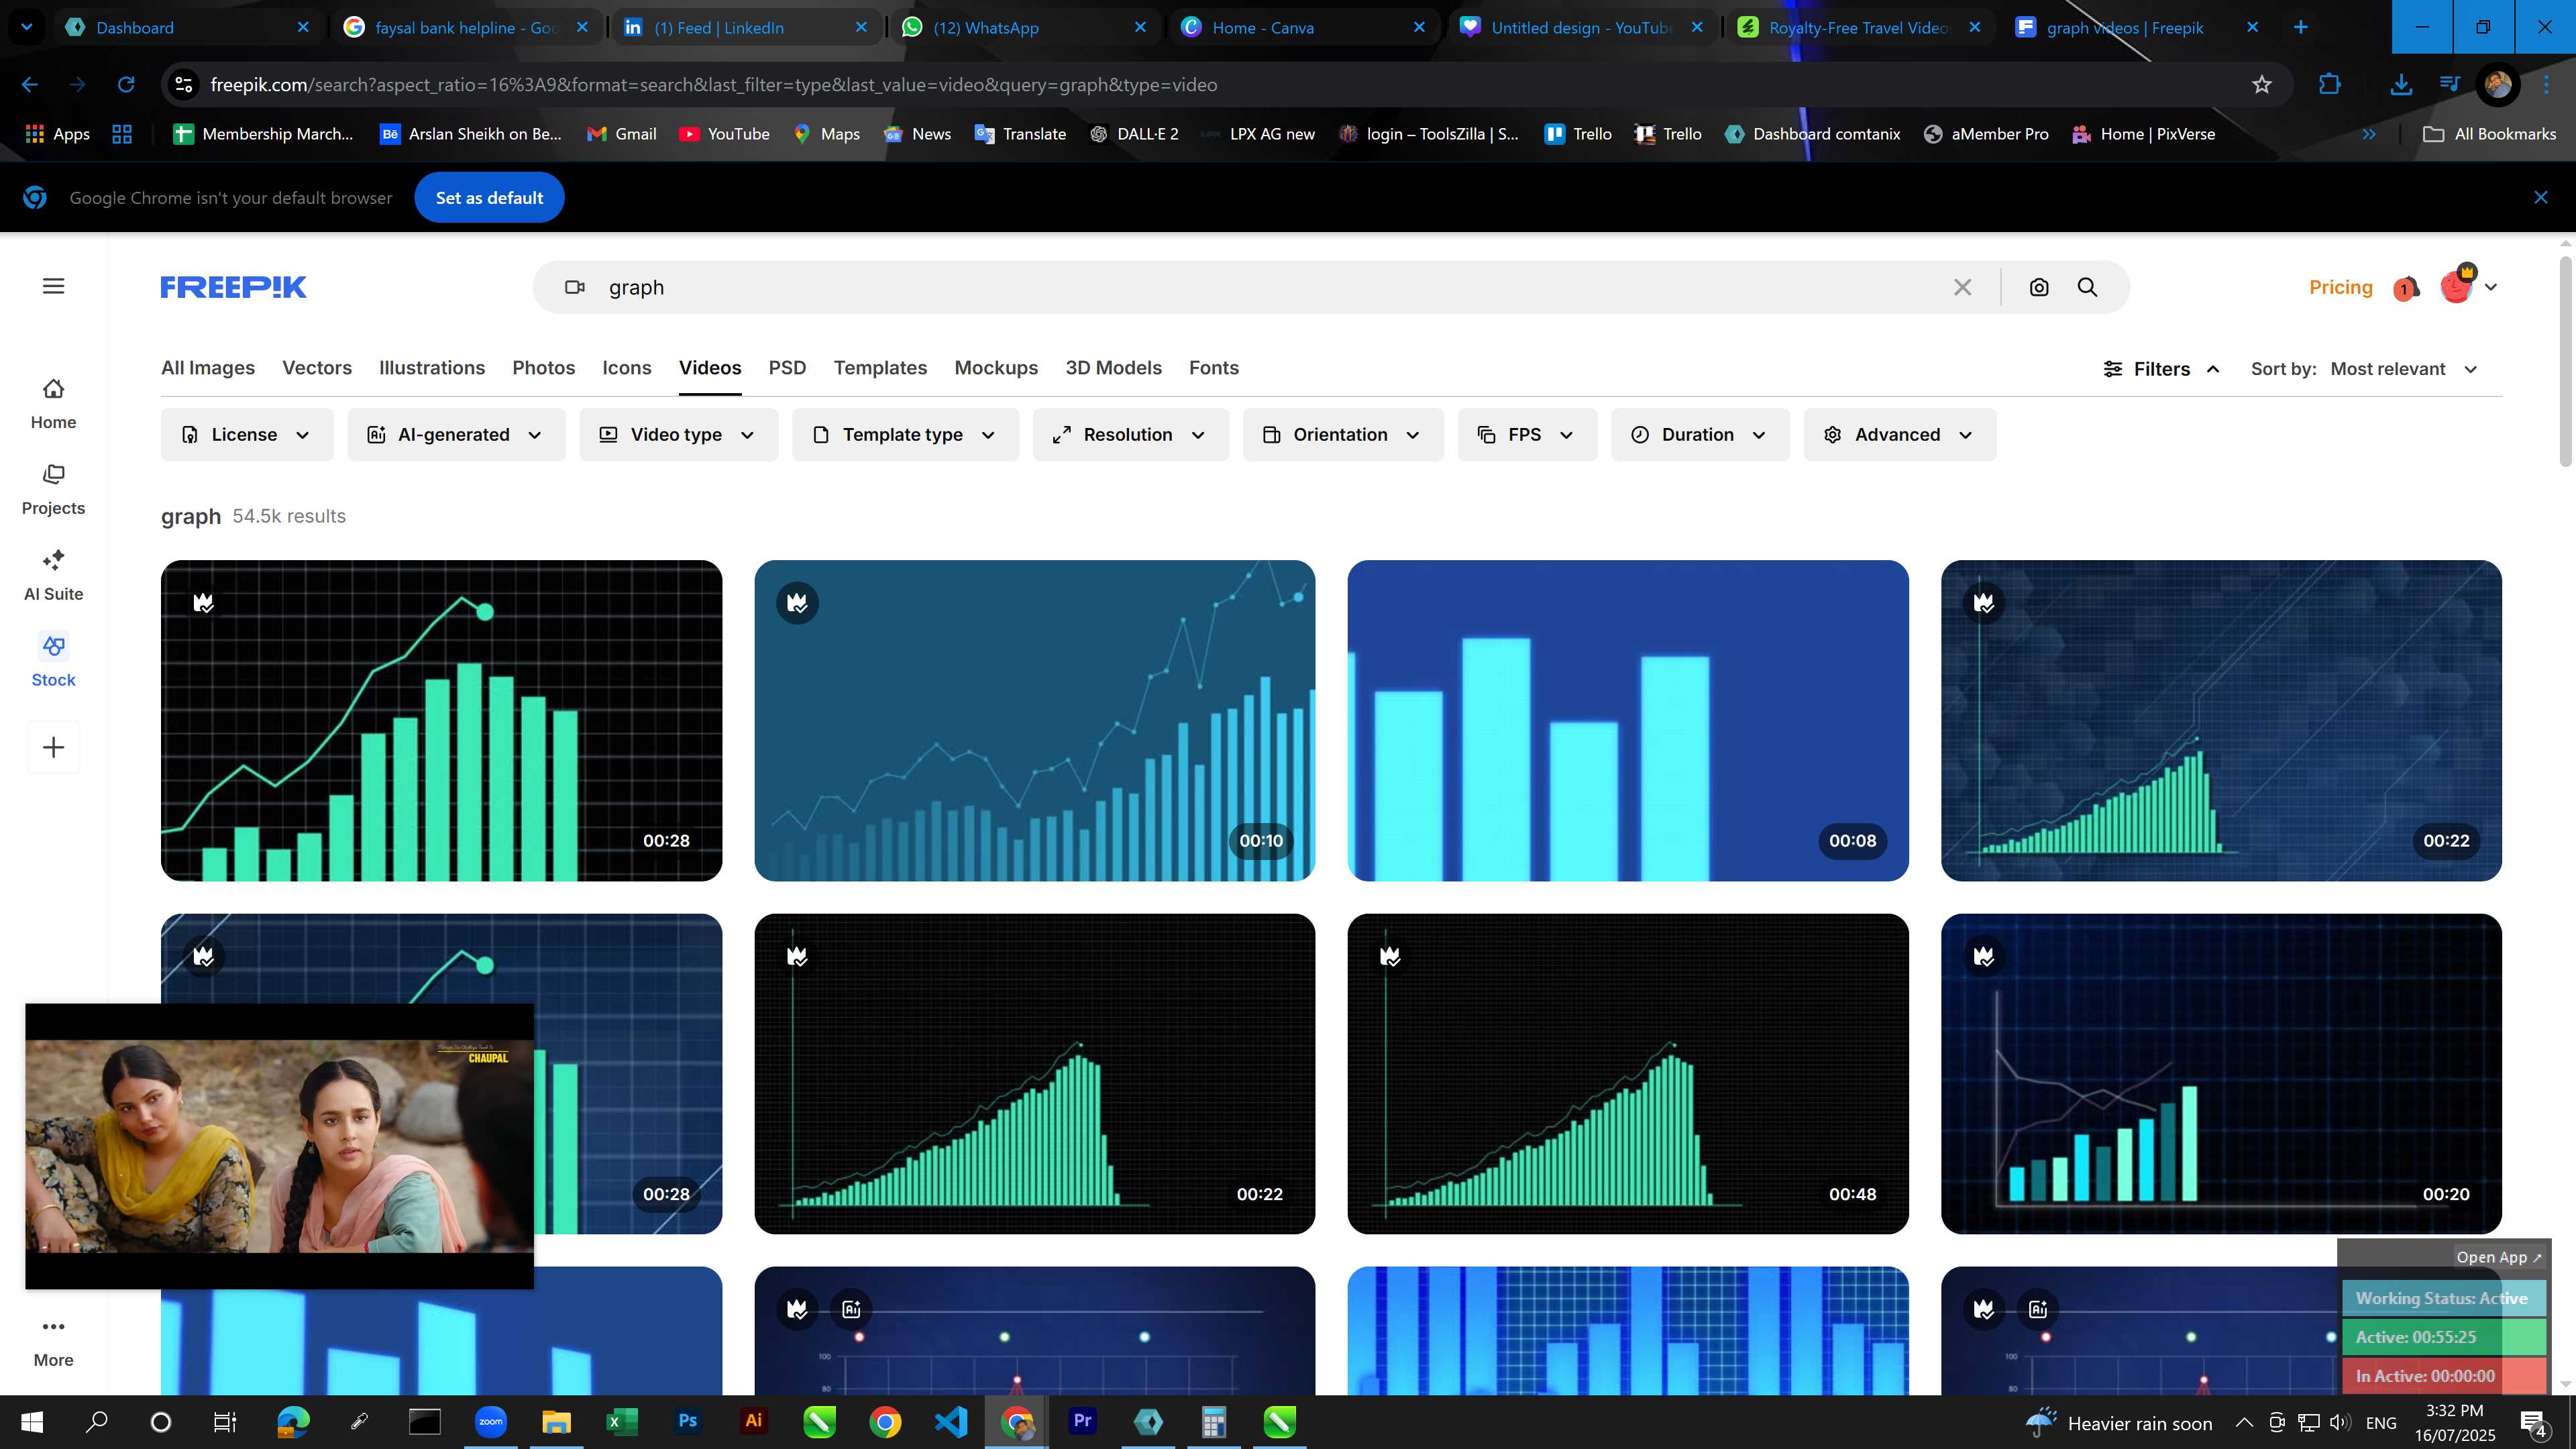Click the Freepik logo

point(233,287)
